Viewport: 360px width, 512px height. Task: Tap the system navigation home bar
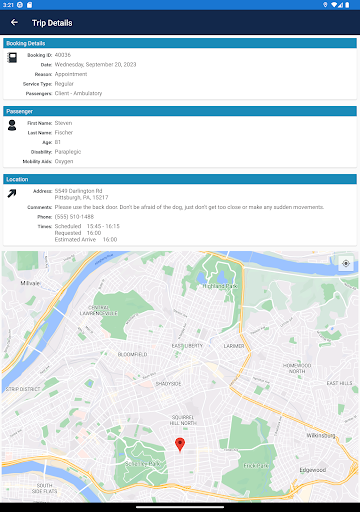180,508
